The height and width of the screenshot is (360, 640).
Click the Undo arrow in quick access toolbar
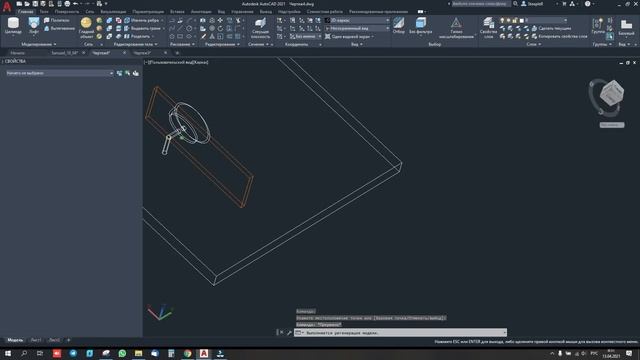click(x=76, y=4)
